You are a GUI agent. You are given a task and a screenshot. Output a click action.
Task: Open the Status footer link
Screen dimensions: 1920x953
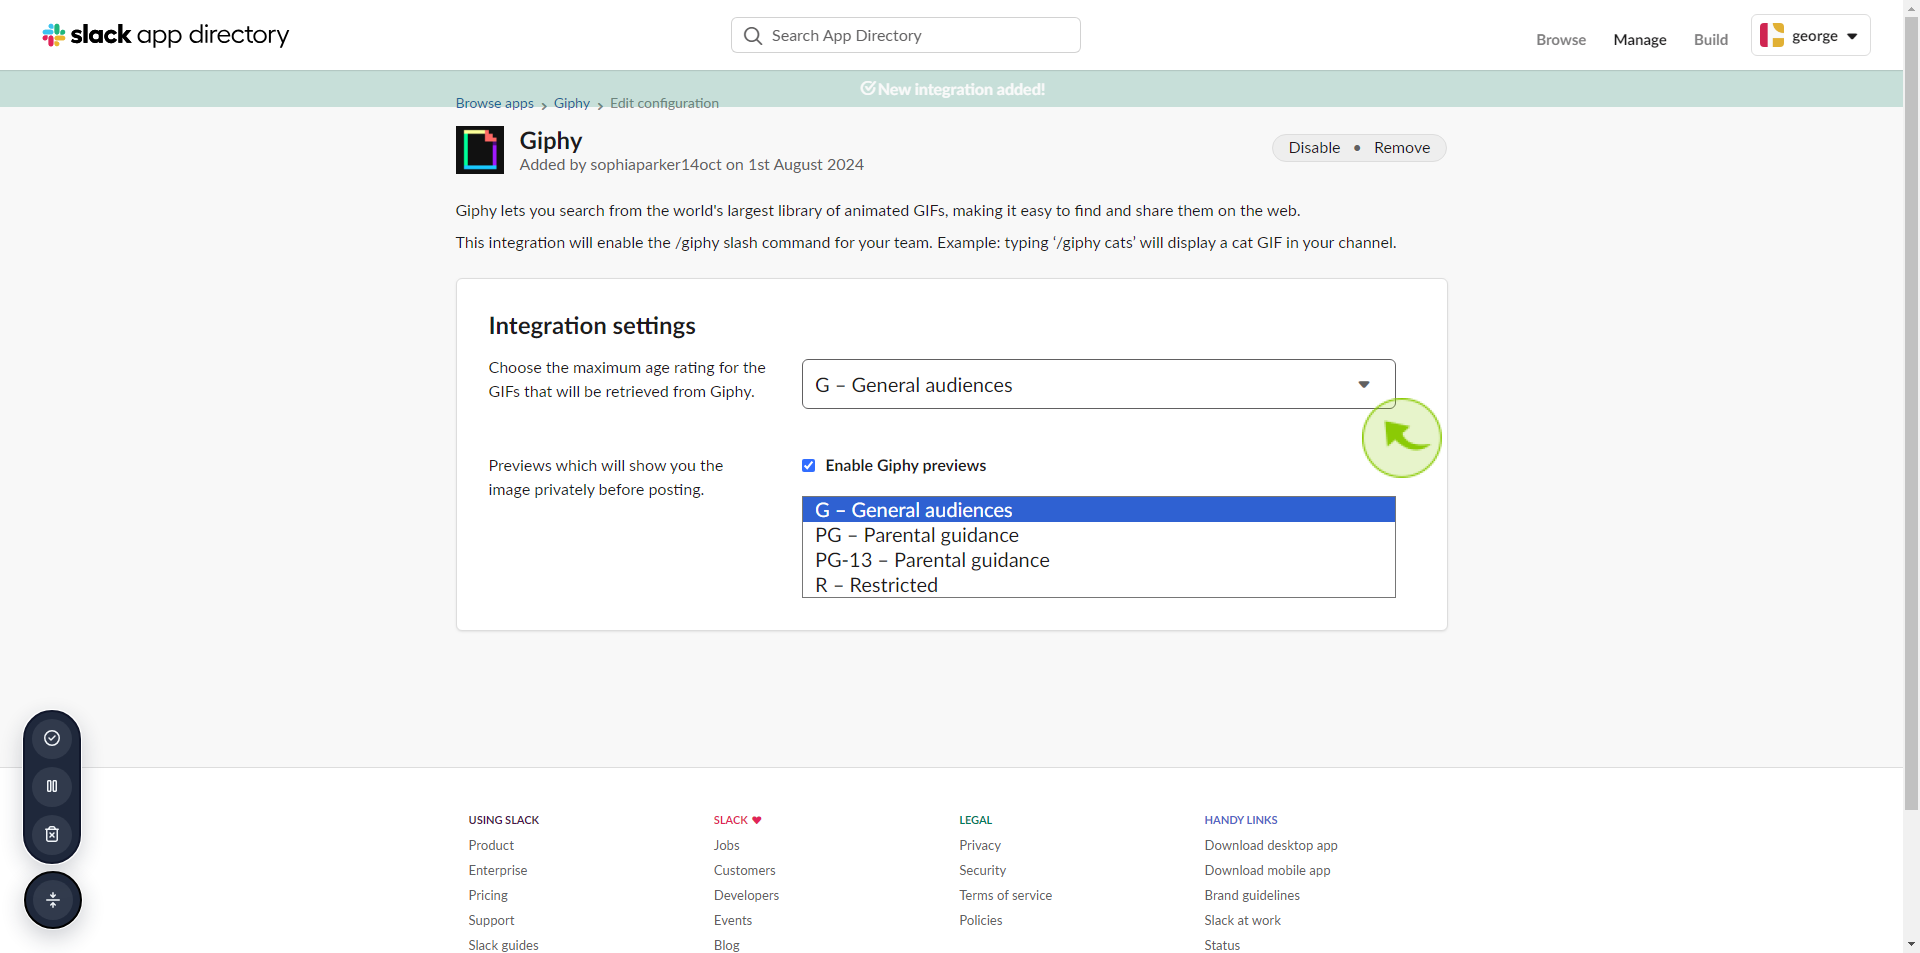(1222, 945)
